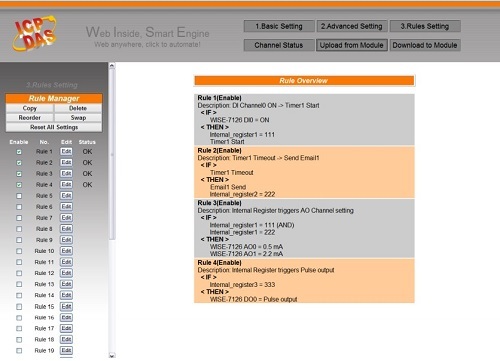The image size is (500, 361).
Task: Enable the Rule 7 checkbox
Action: 19,218
